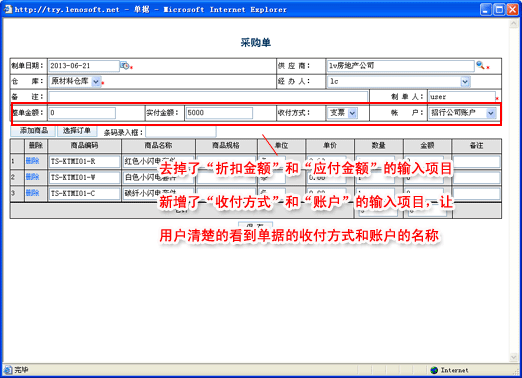Open the date picker calendar icon

pyautogui.click(x=125, y=66)
